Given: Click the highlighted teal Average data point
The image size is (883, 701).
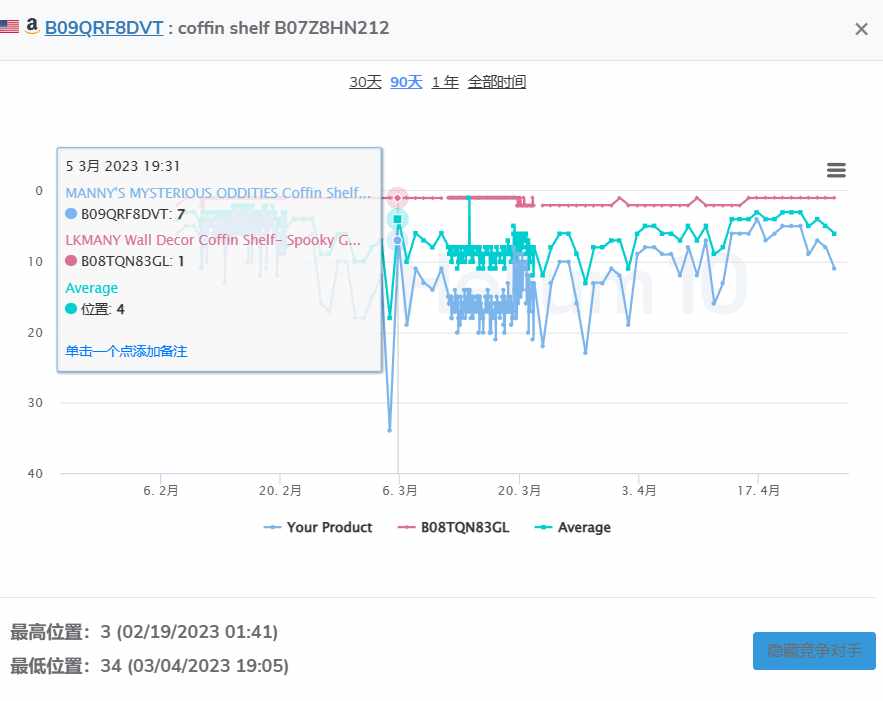Looking at the screenshot, I should tap(398, 219).
